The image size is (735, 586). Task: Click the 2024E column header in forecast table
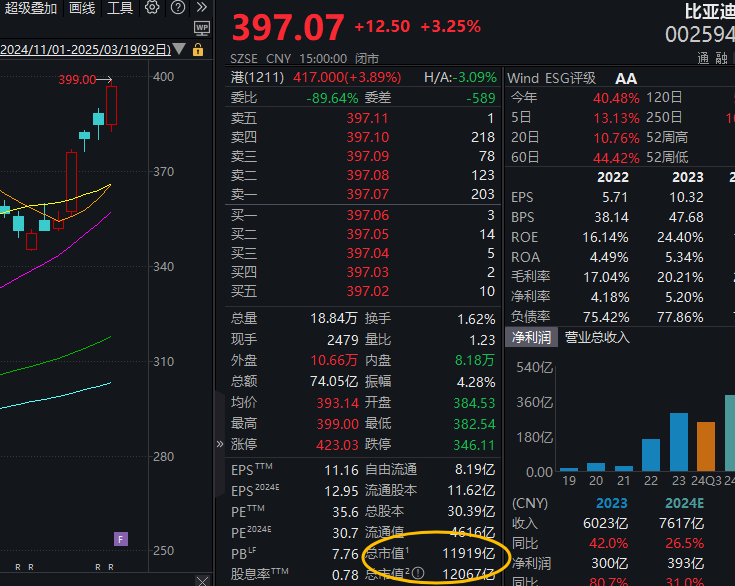(x=684, y=503)
